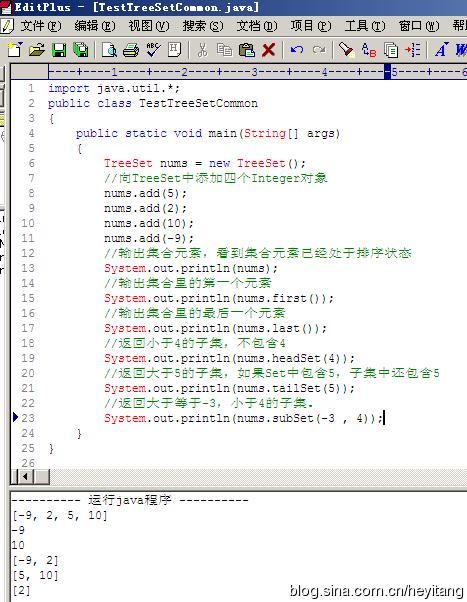Click the duplicate pages icon next to Replace
Image resolution: width=467 pixels, height=602 pixels.
click(391, 50)
